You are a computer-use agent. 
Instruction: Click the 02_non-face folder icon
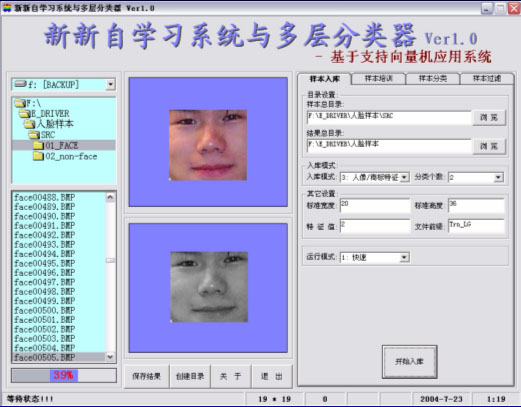click(39, 156)
